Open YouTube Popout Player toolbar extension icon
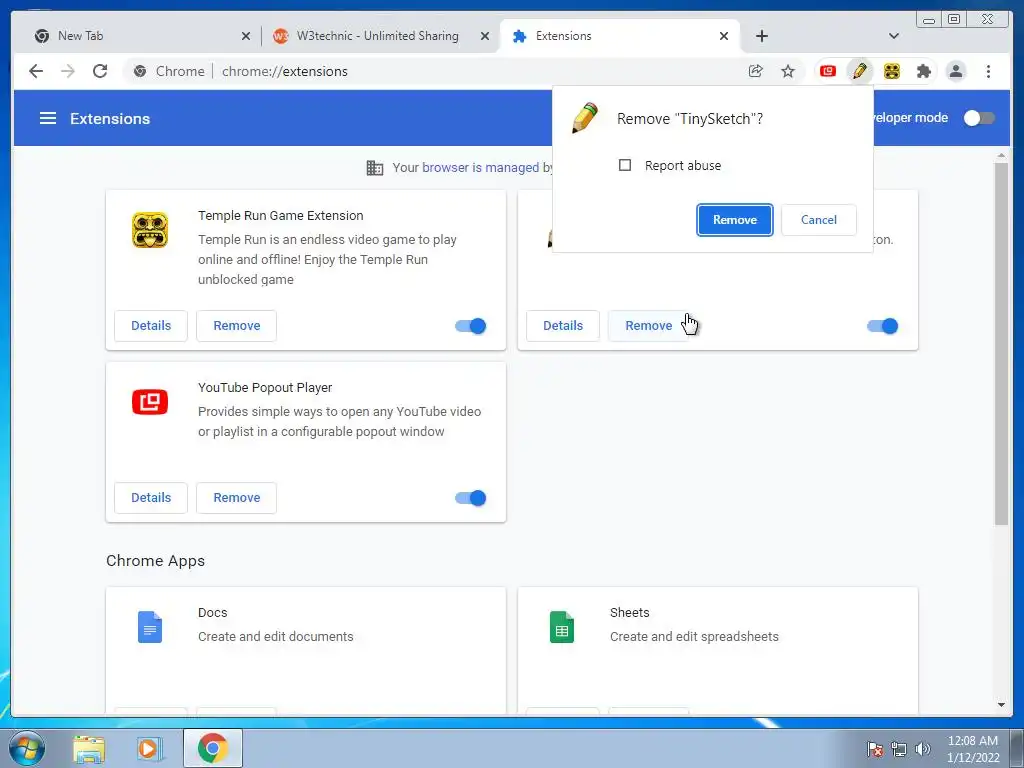 827,71
